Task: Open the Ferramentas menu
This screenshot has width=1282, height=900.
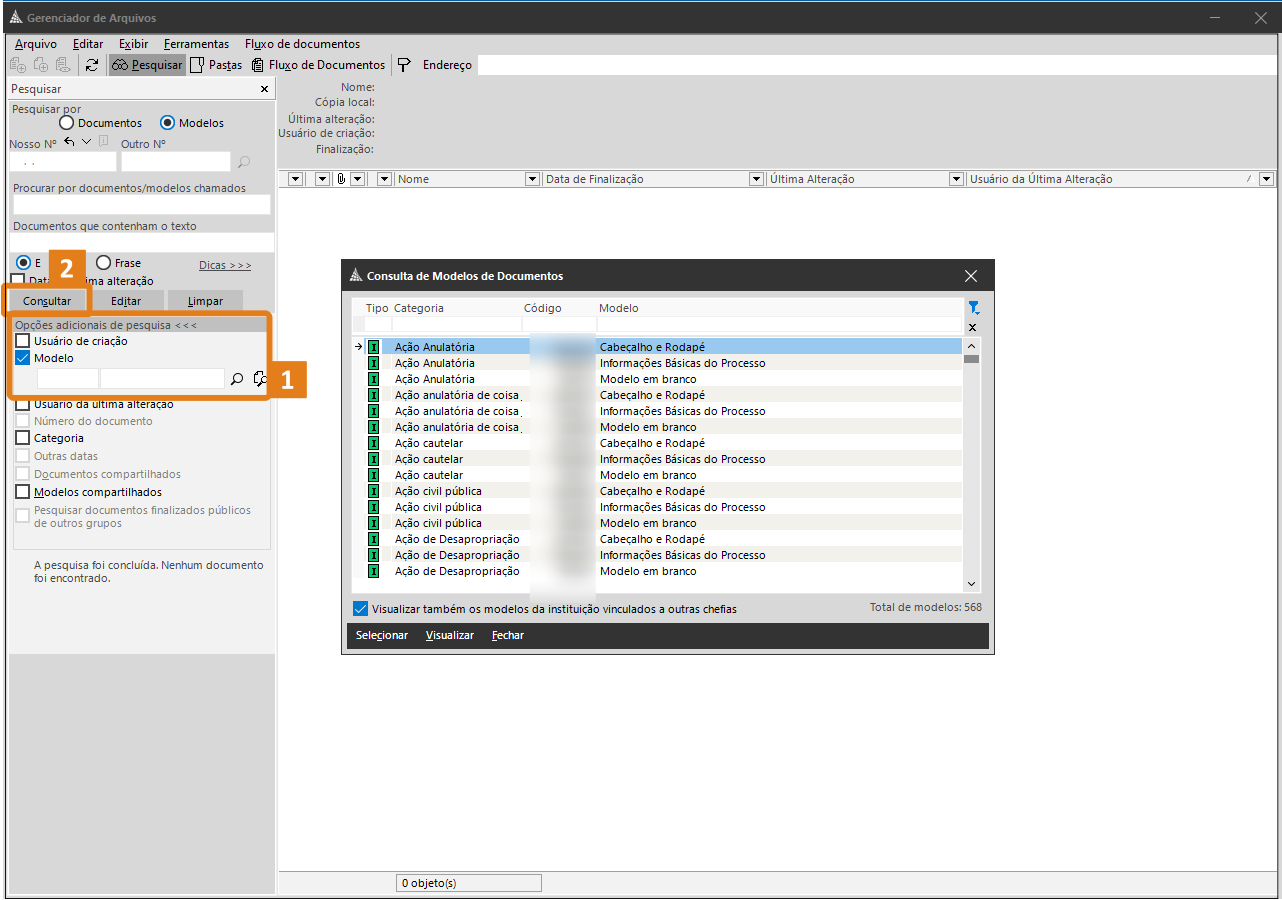Action: click(196, 44)
